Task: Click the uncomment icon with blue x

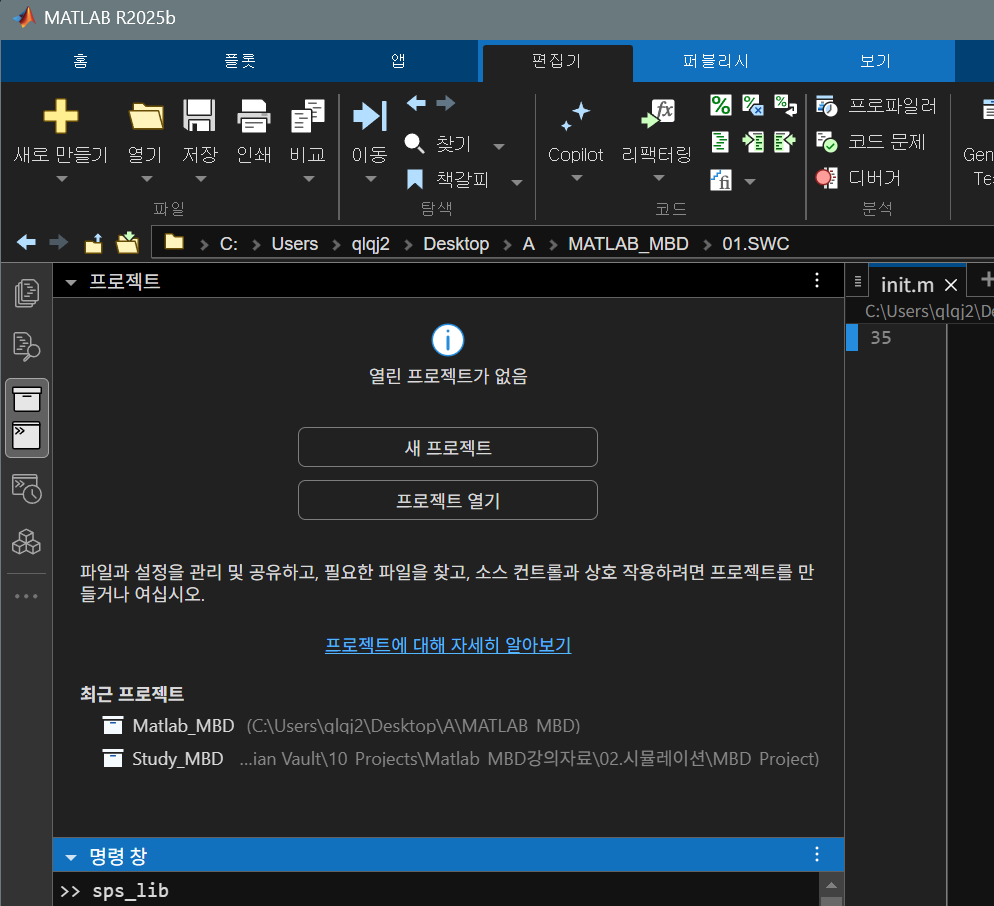Action: 752,105
